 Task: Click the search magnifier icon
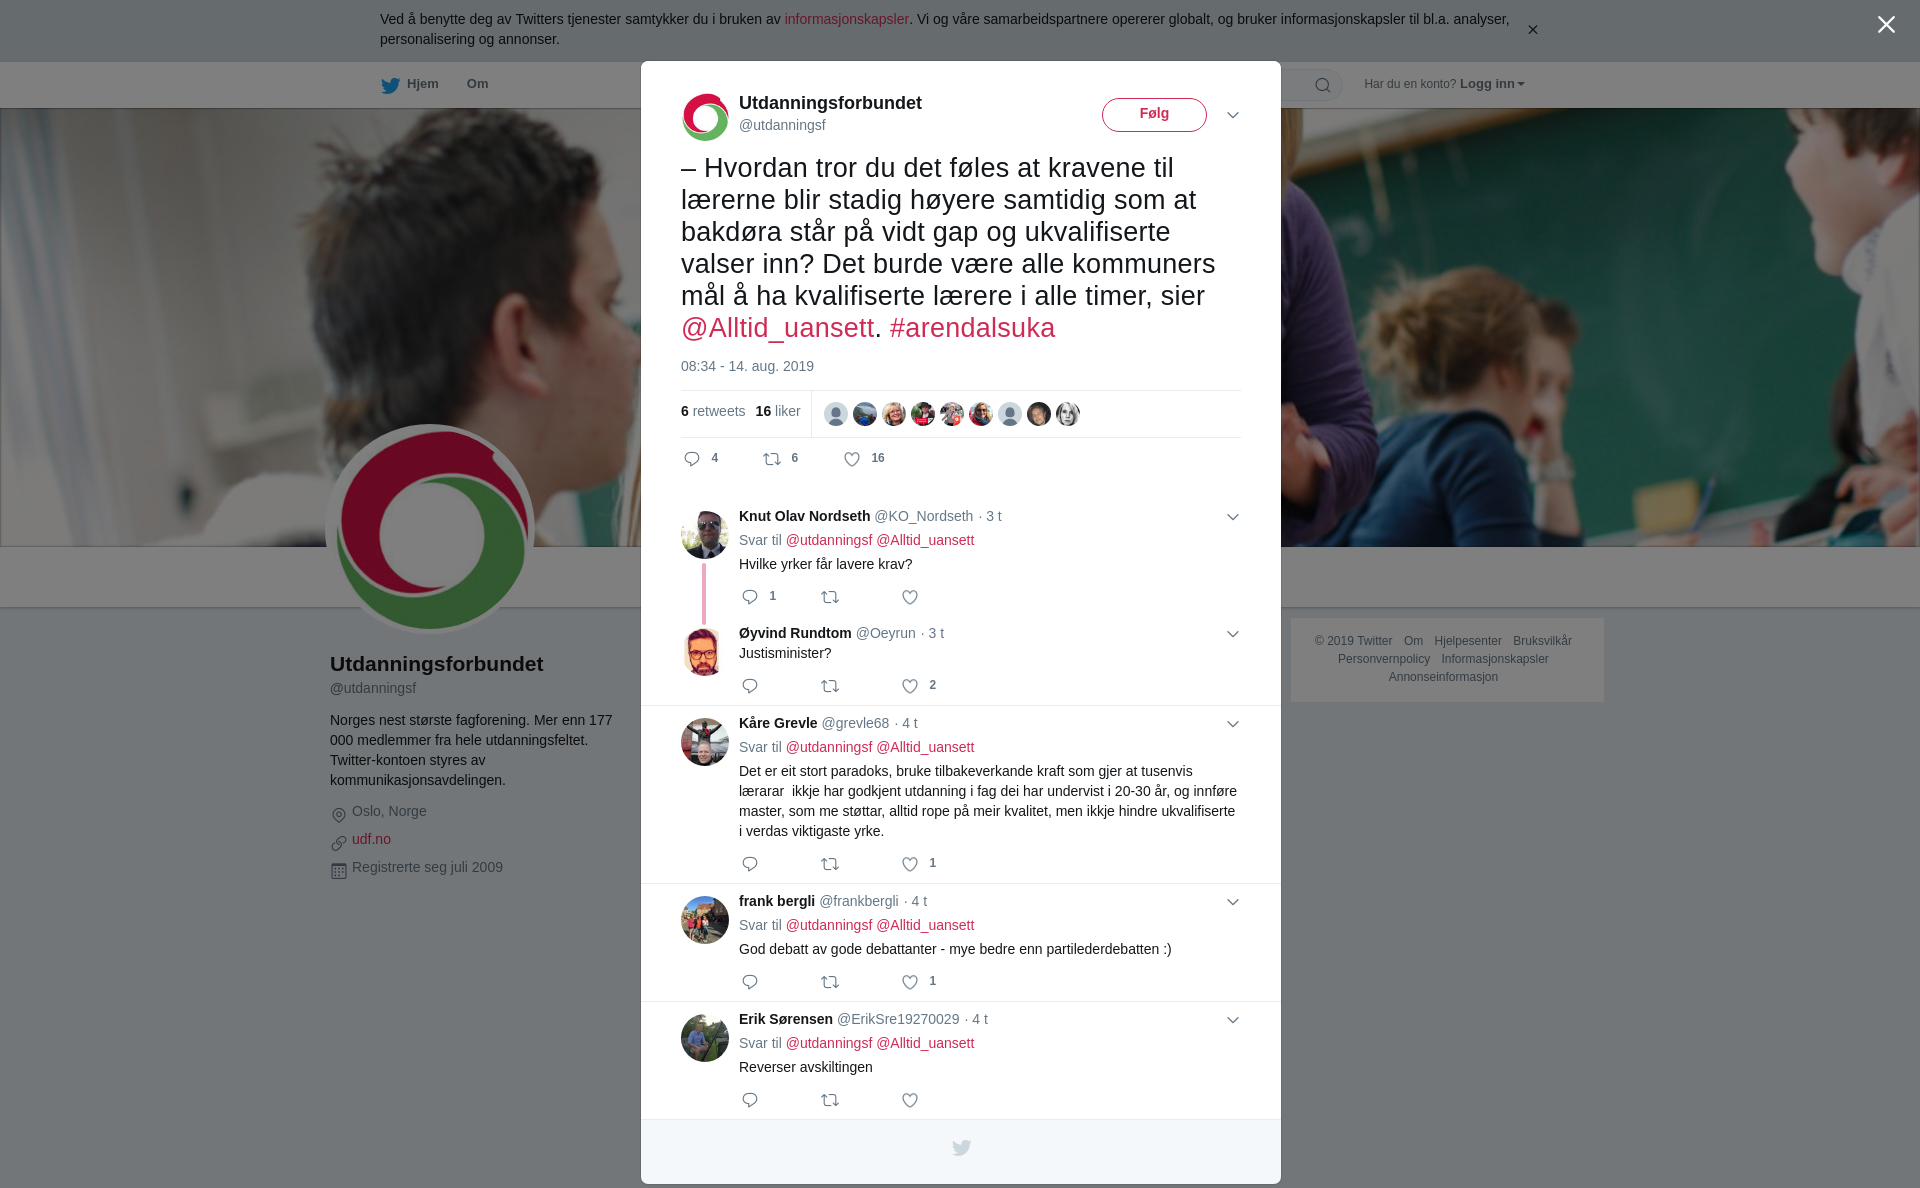tap(1323, 85)
